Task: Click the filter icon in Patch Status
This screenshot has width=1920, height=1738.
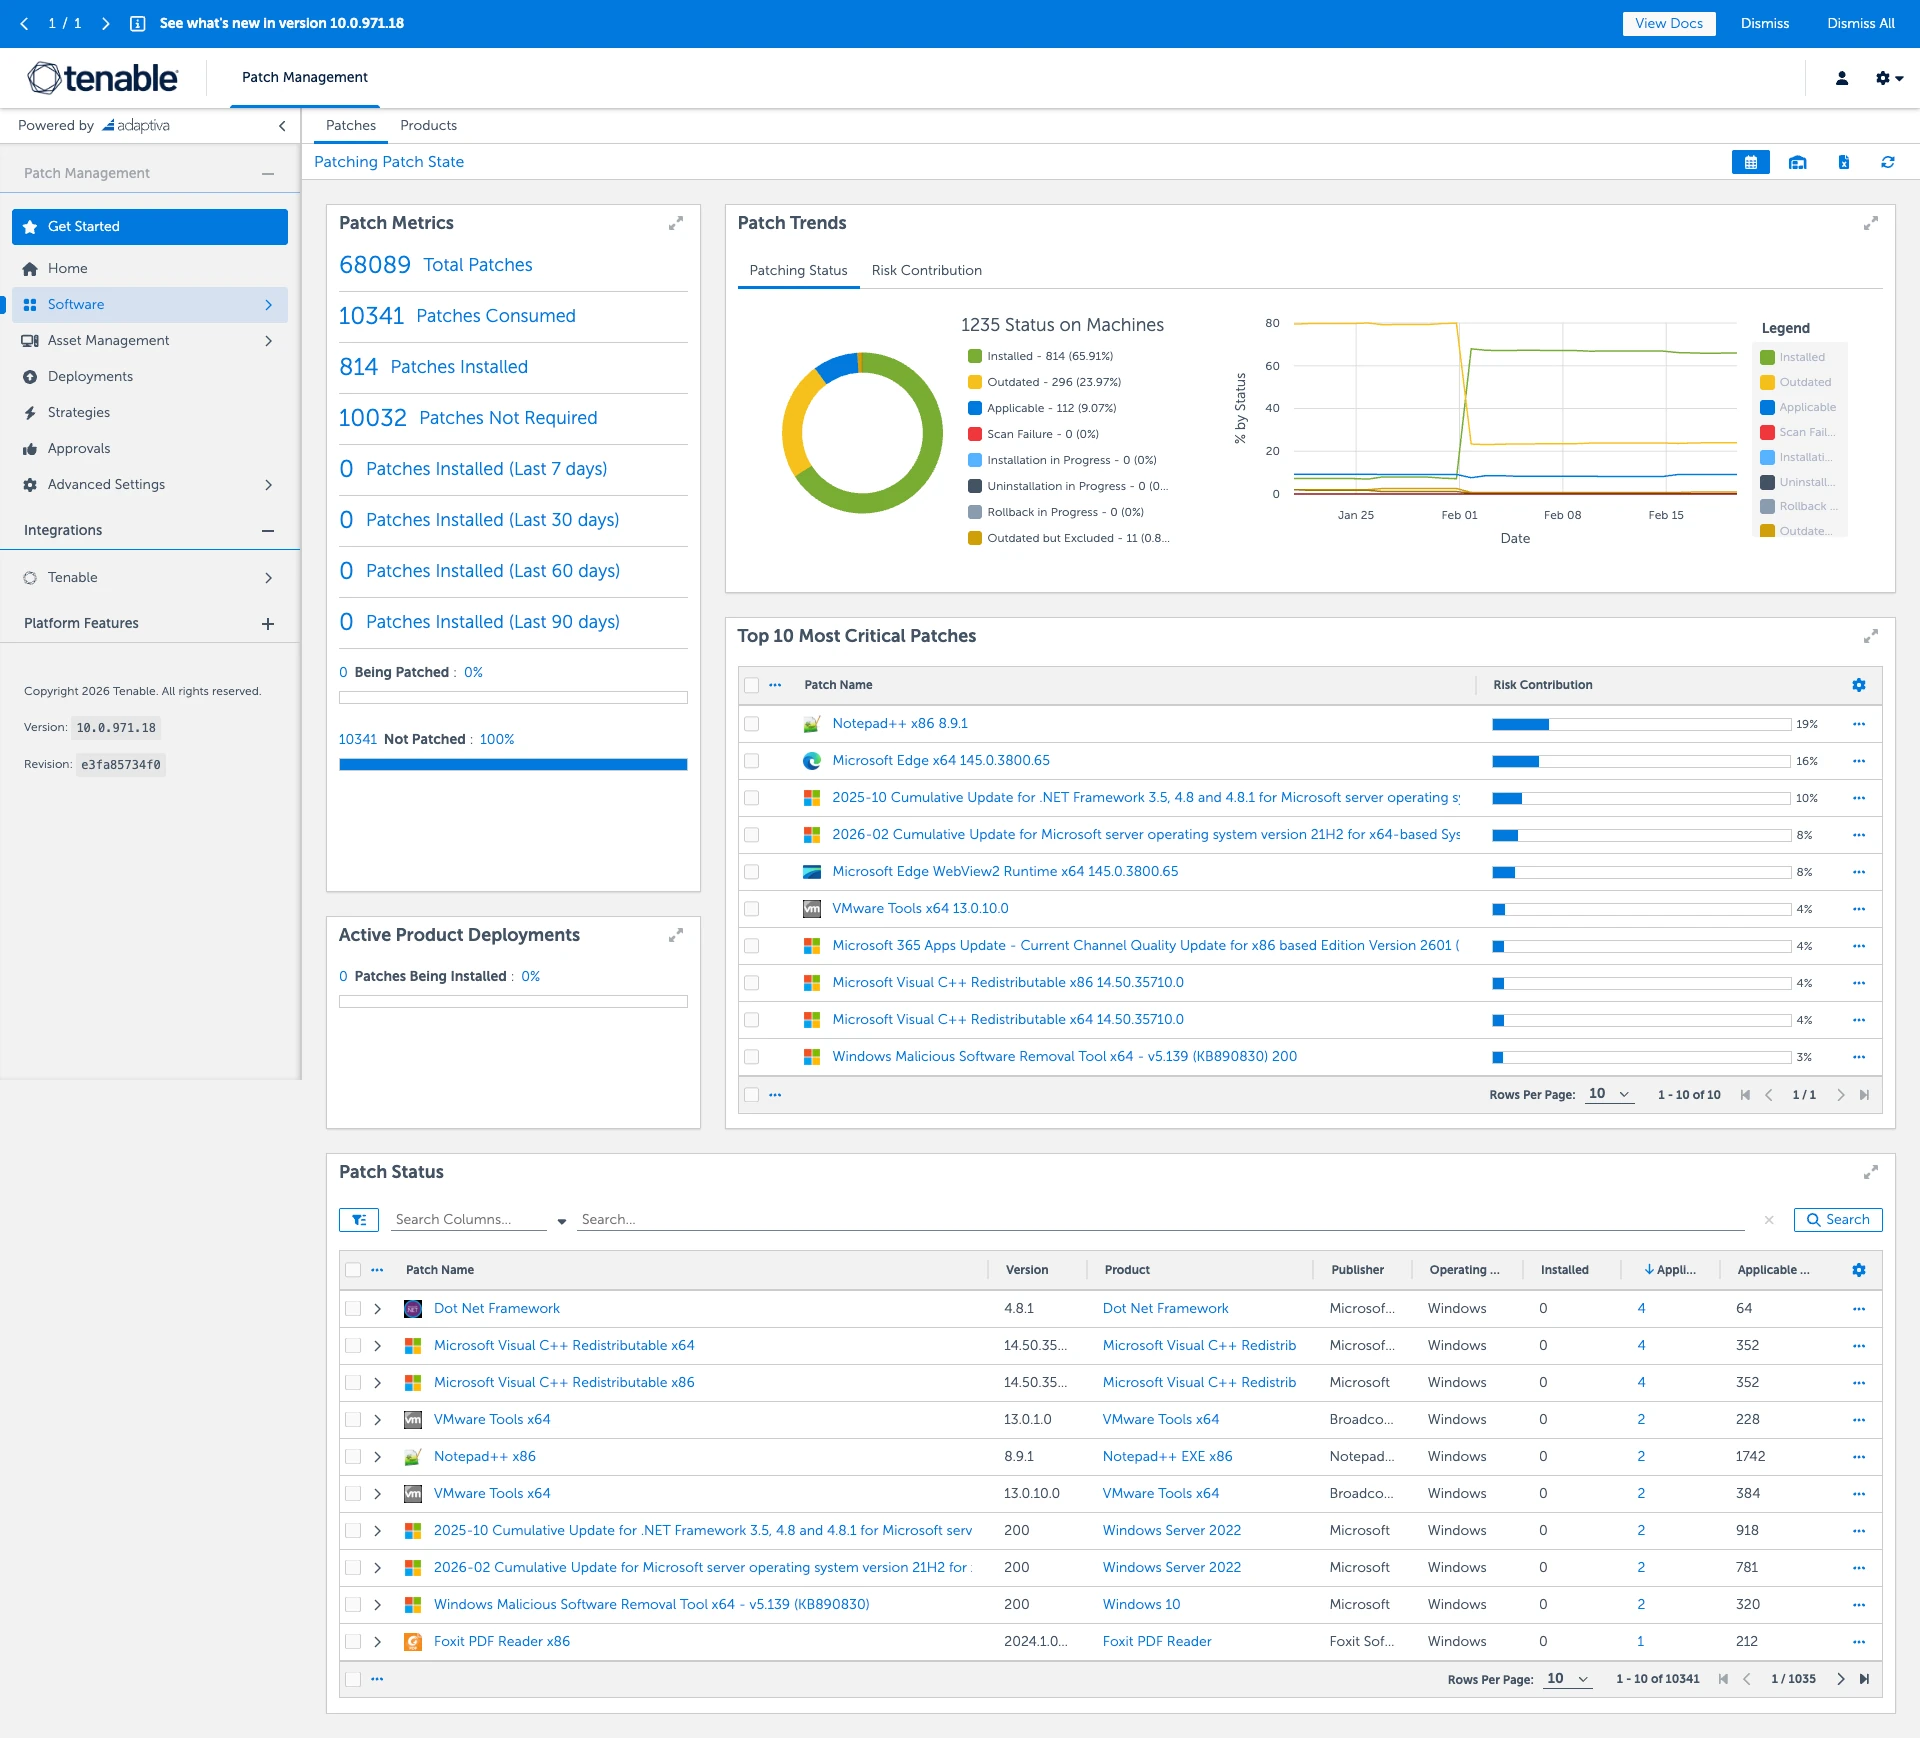Action: pos(359,1220)
